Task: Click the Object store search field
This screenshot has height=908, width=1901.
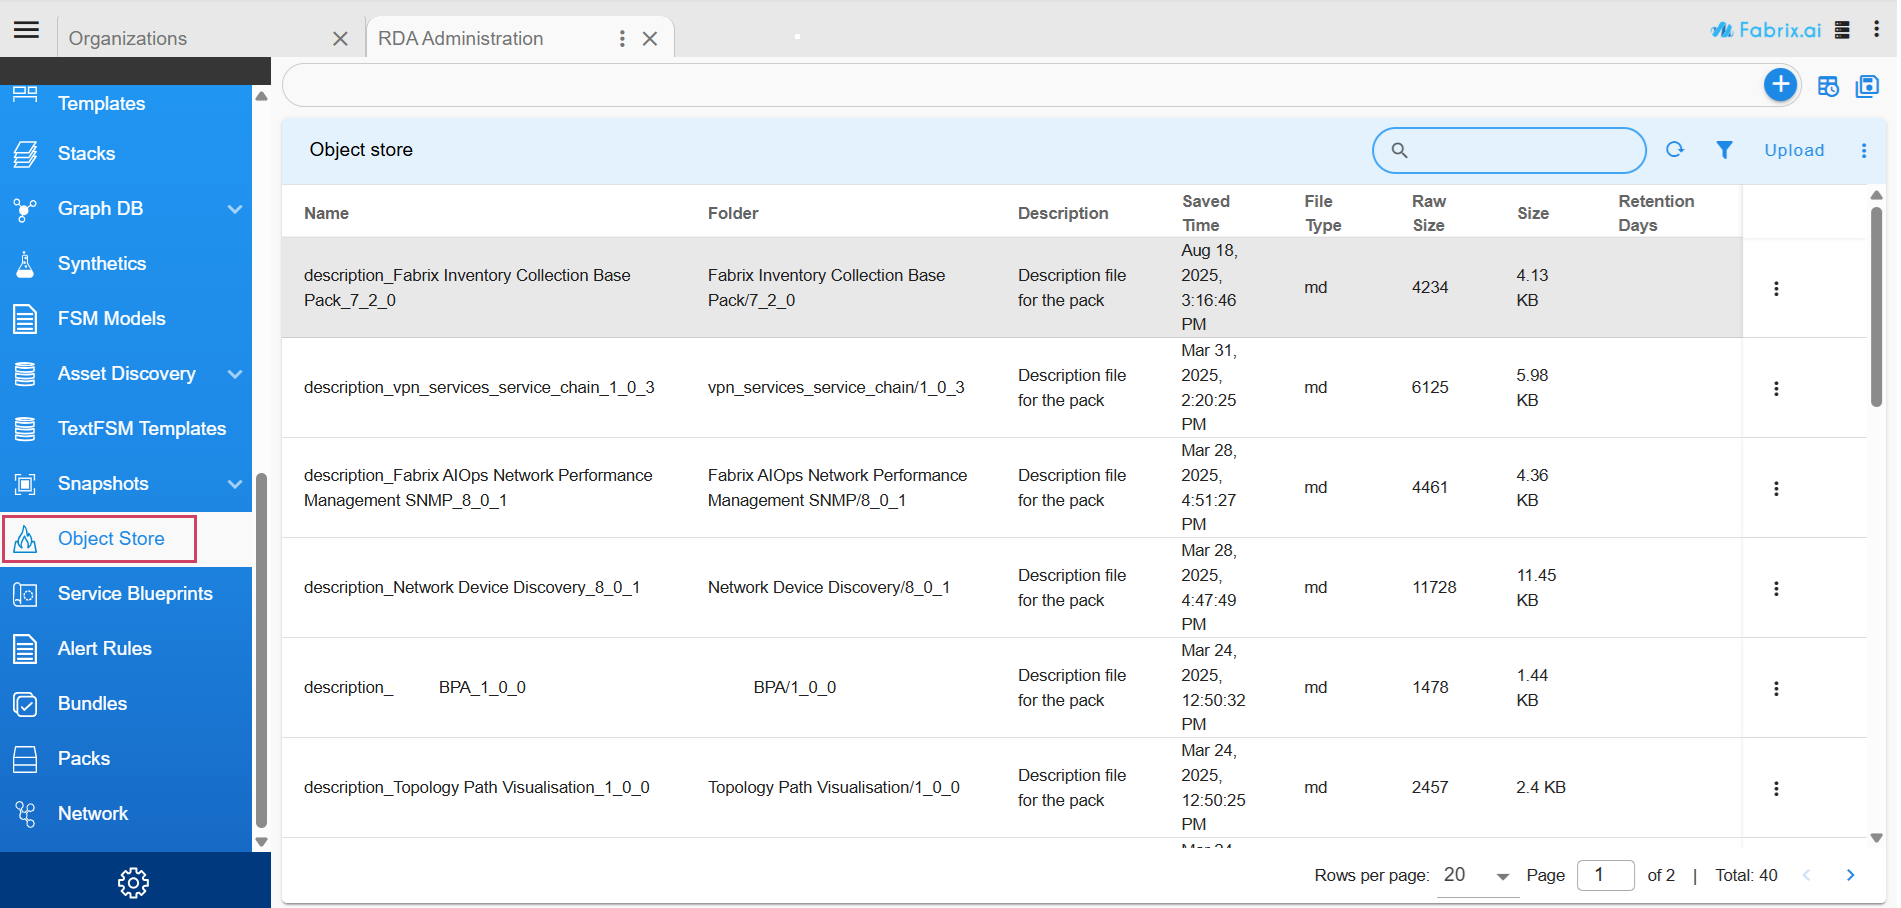Action: click(1520, 150)
